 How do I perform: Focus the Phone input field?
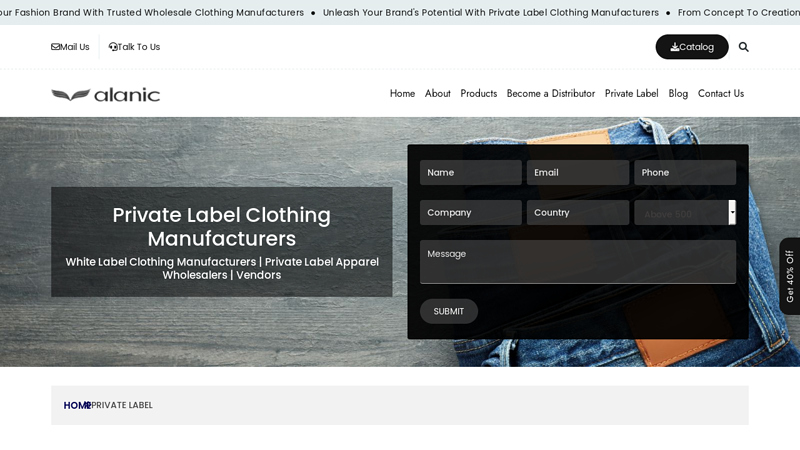[685, 172]
